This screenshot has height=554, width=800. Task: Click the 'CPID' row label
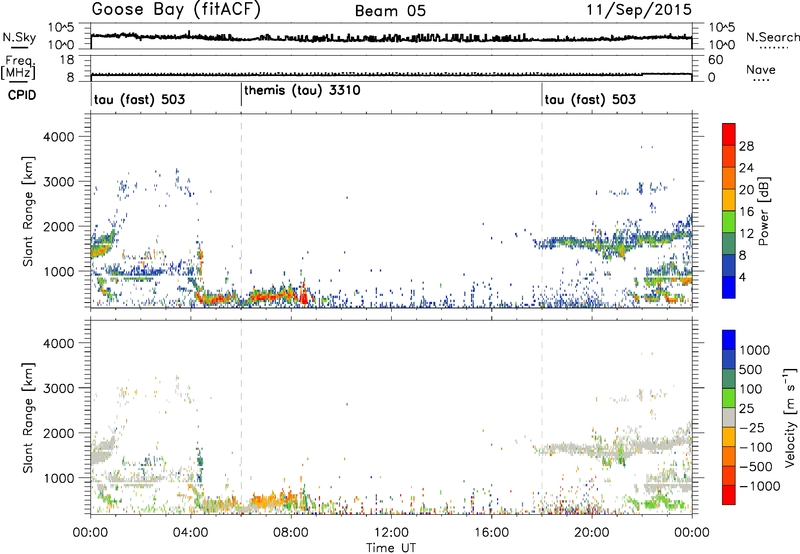(22, 95)
